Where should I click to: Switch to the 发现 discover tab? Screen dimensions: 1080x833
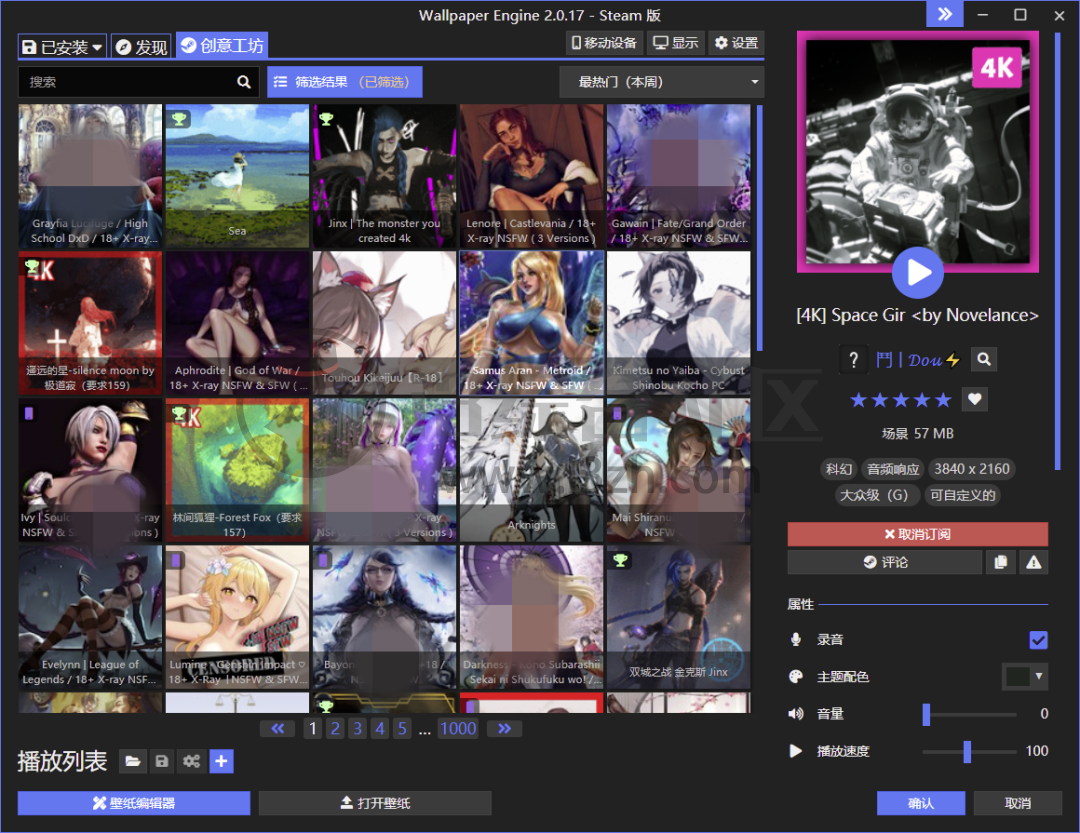click(142, 47)
